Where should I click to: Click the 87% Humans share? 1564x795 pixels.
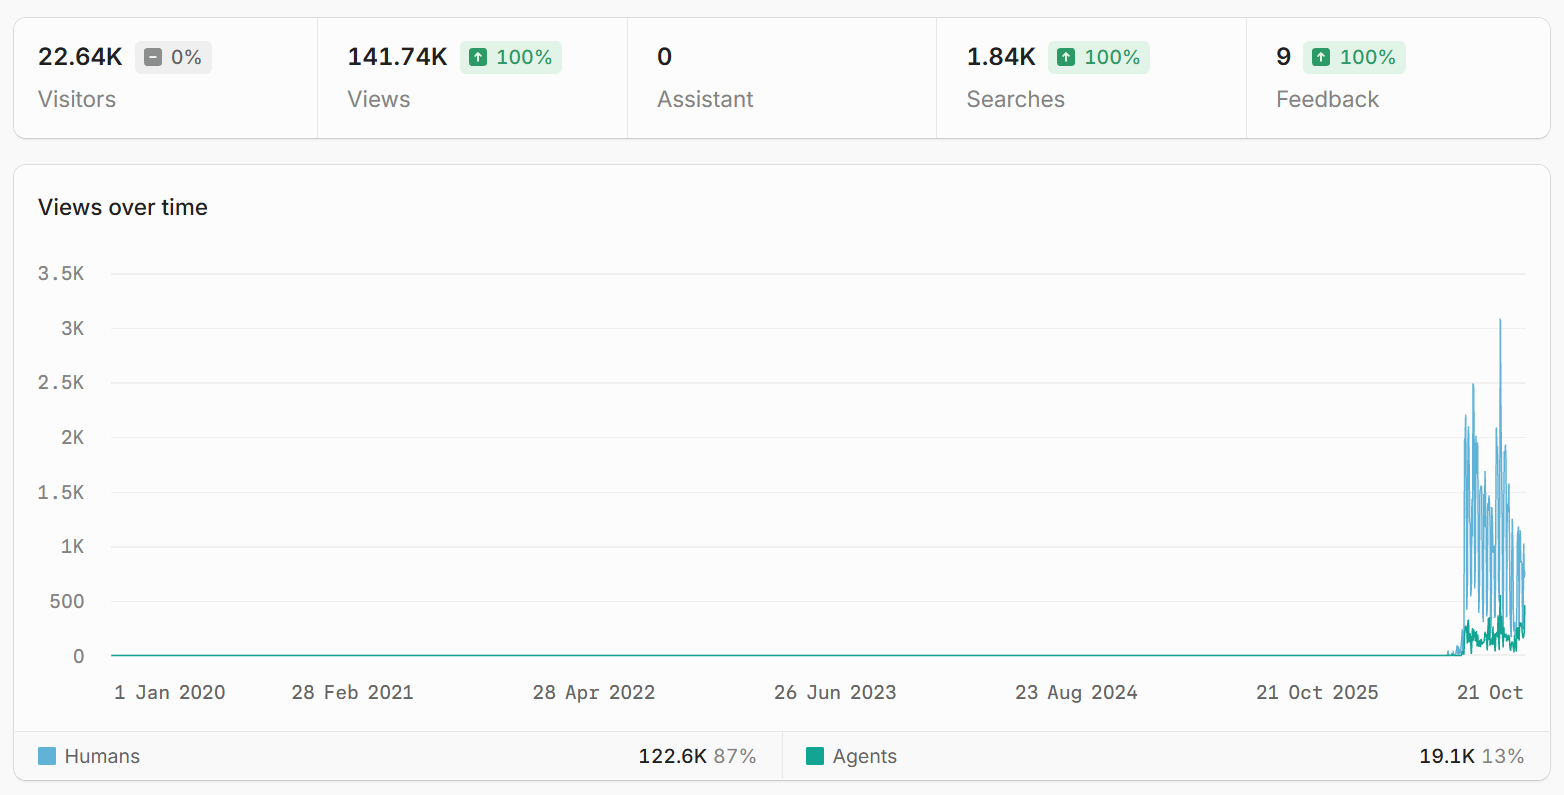point(735,756)
